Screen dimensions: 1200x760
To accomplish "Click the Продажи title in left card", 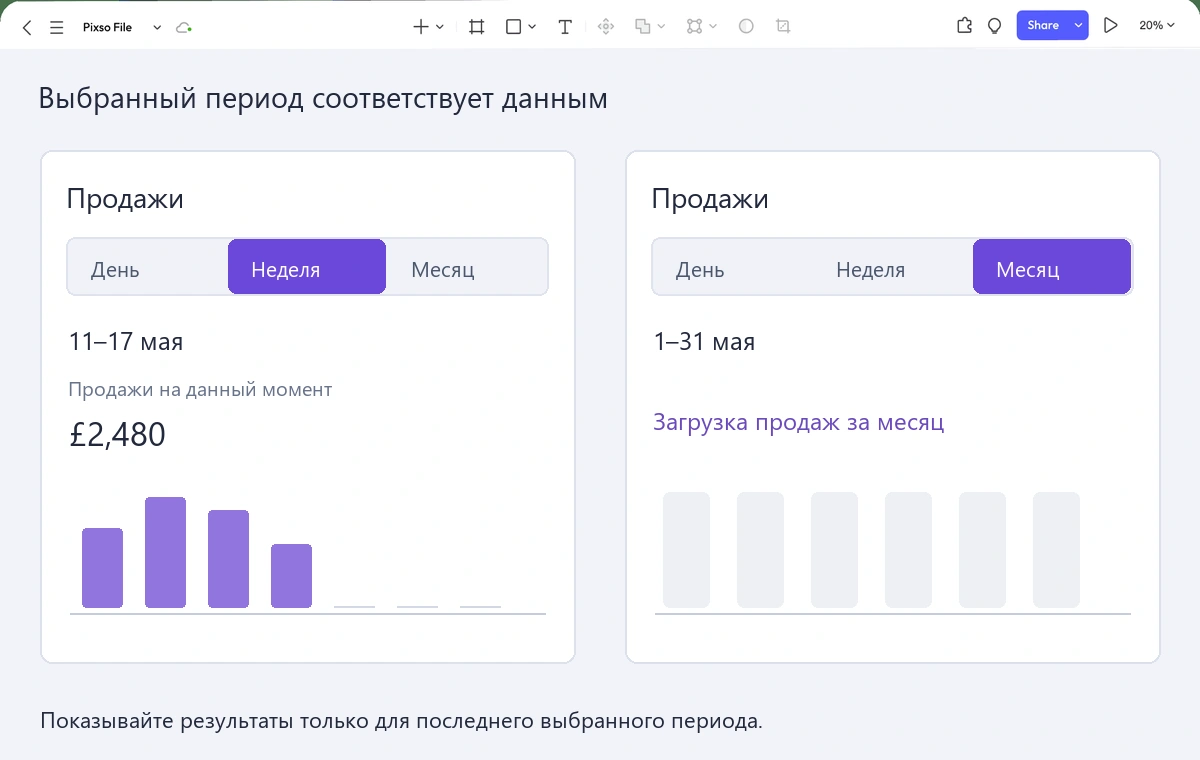I will (125, 199).
